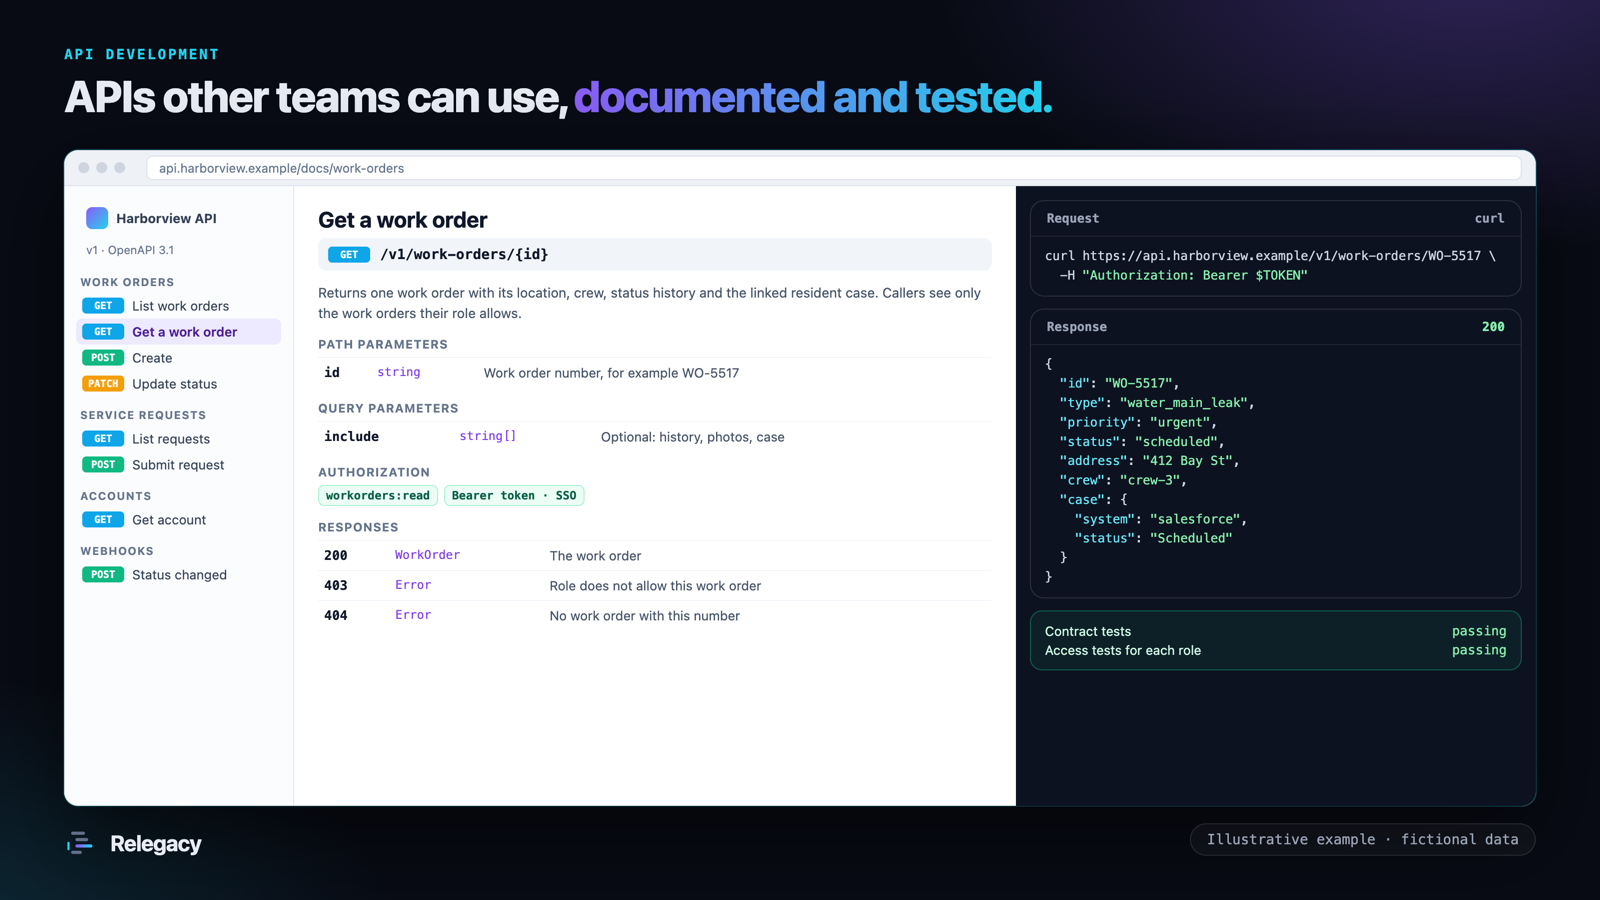Open the Error schema for 404
The height and width of the screenshot is (900, 1600).
click(413, 615)
